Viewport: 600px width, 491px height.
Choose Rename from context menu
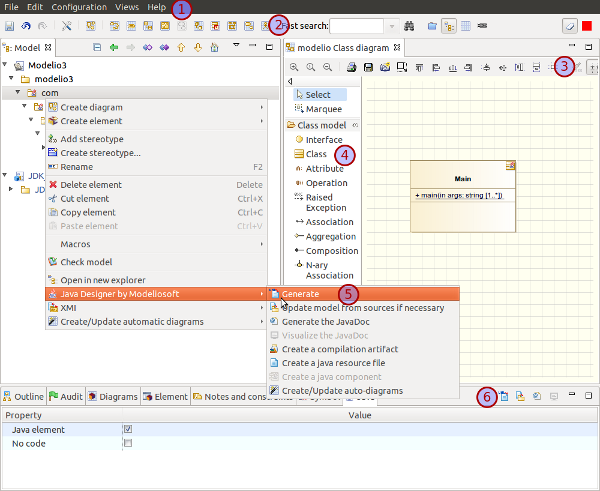tap(156, 167)
